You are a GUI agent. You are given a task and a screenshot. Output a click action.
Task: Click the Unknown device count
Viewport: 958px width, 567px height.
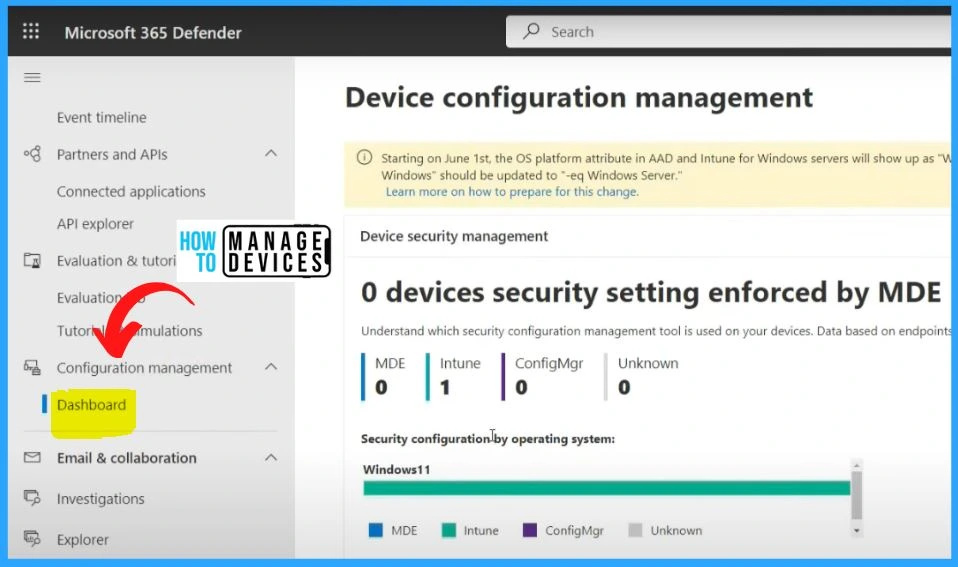pyautogui.click(x=624, y=387)
